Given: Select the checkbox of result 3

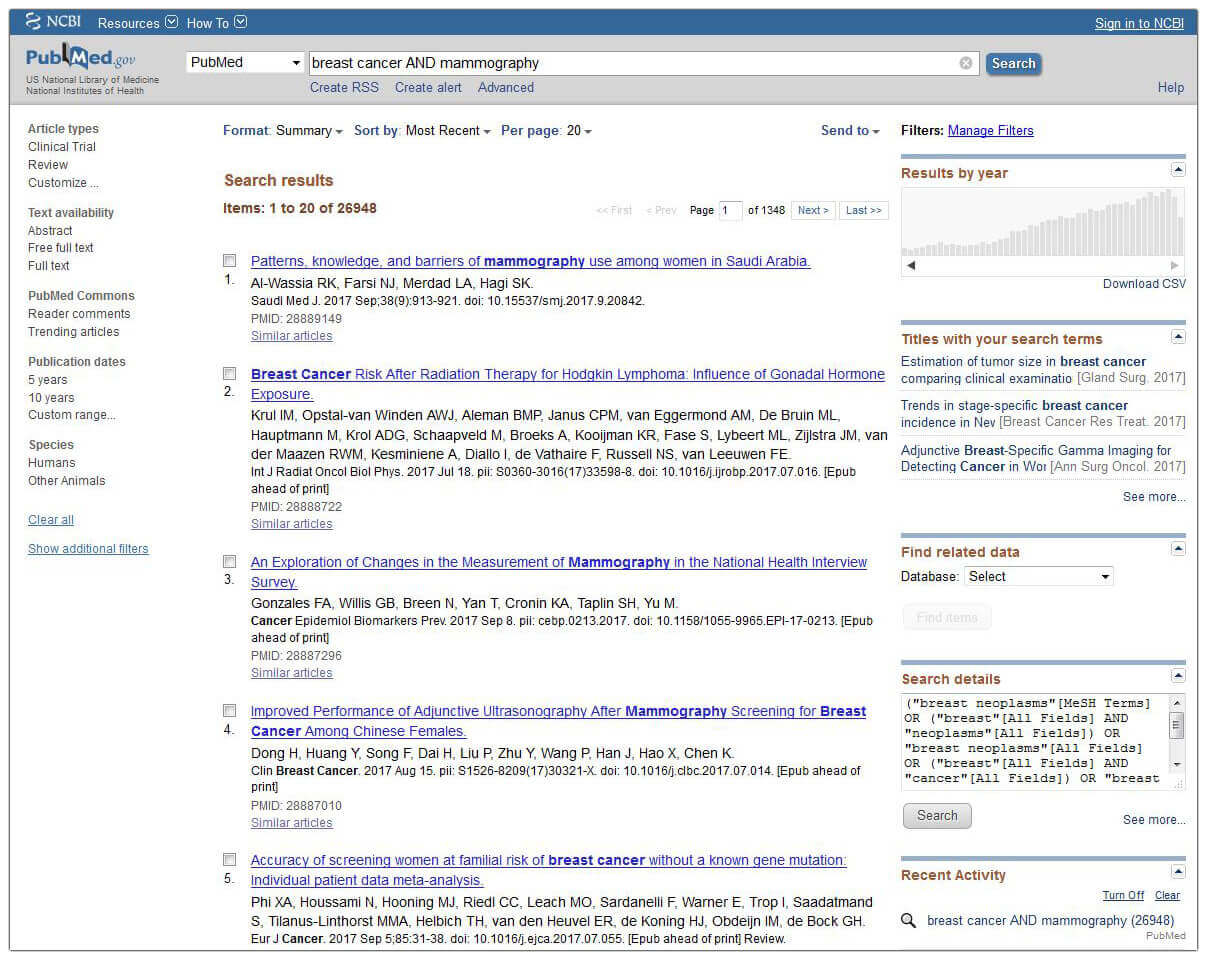Looking at the screenshot, I should (230, 562).
